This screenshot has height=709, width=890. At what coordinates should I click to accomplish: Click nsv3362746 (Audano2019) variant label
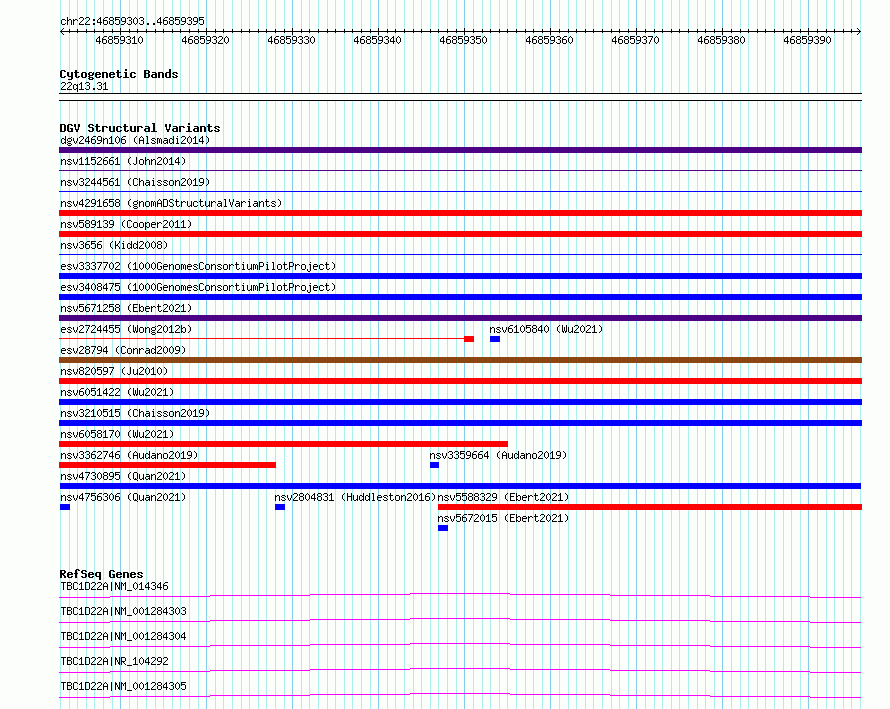pyautogui.click(x=129, y=455)
